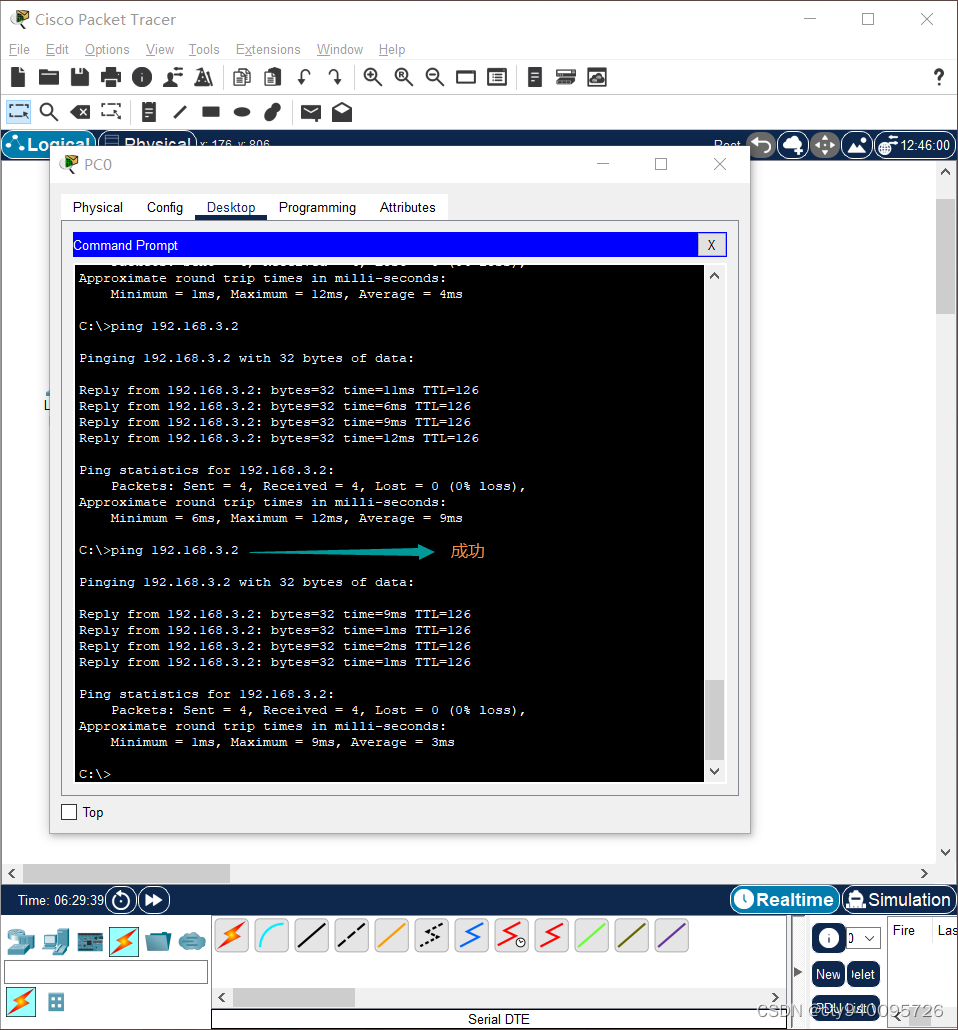Select the Draw Rectangle tool
Image resolution: width=958 pixels, height=1030 pixels.
click(211, 112)
